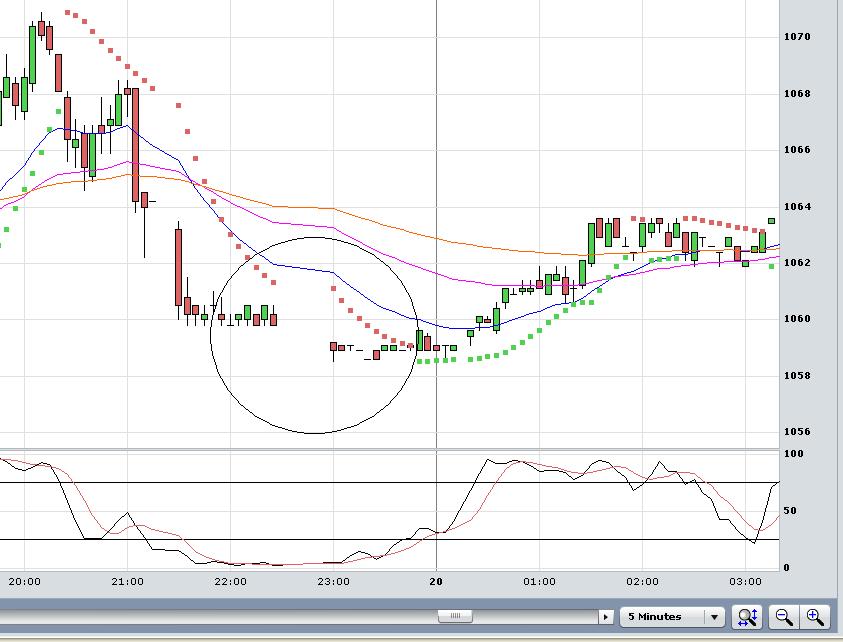The width and height of the screenshot is (843, 642).
Task: Click the 23:00 time axis label
Action: (x=333, y=581)
